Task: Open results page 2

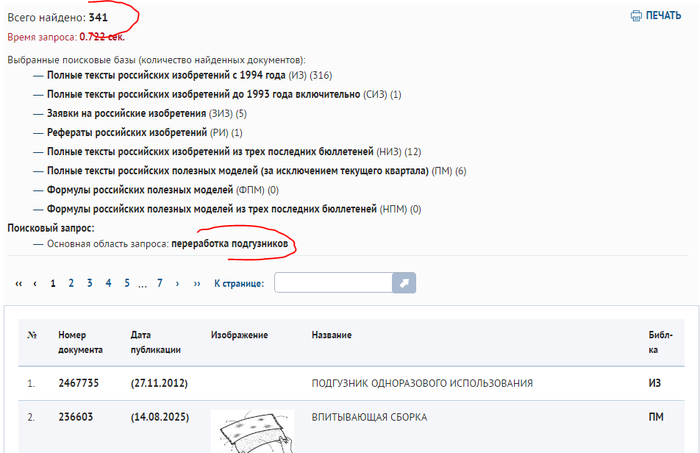Action: tap(71, 284)
